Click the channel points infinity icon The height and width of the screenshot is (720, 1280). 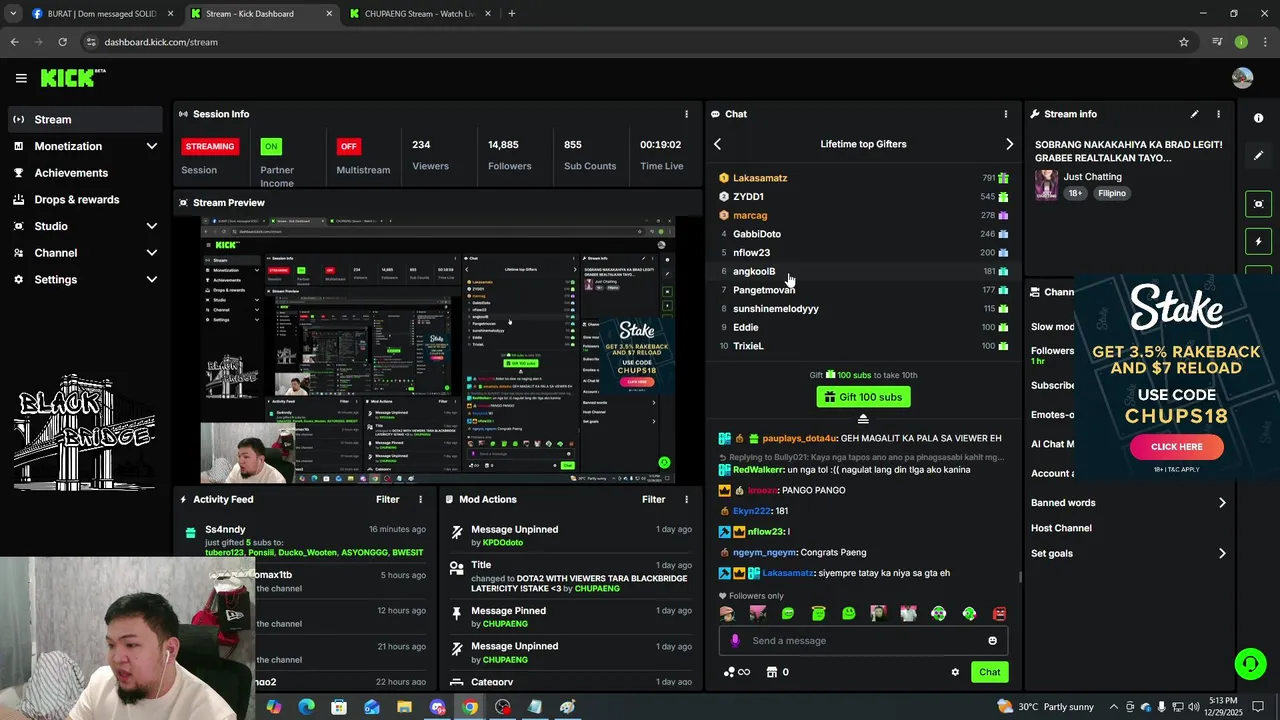point(737,672)
